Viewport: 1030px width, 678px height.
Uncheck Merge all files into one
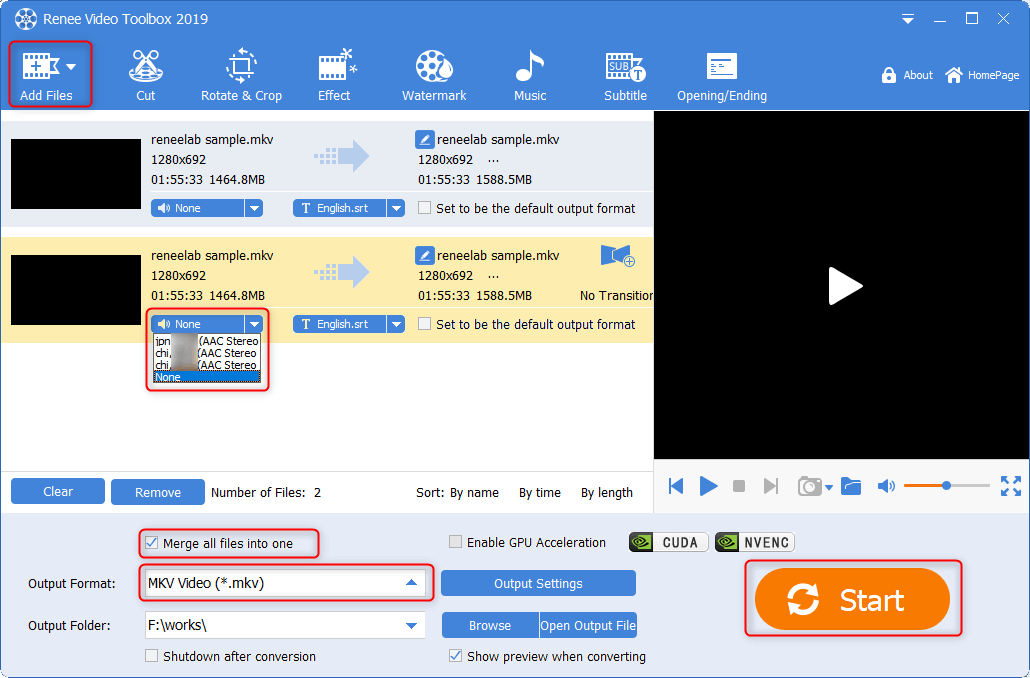[152, 543]
